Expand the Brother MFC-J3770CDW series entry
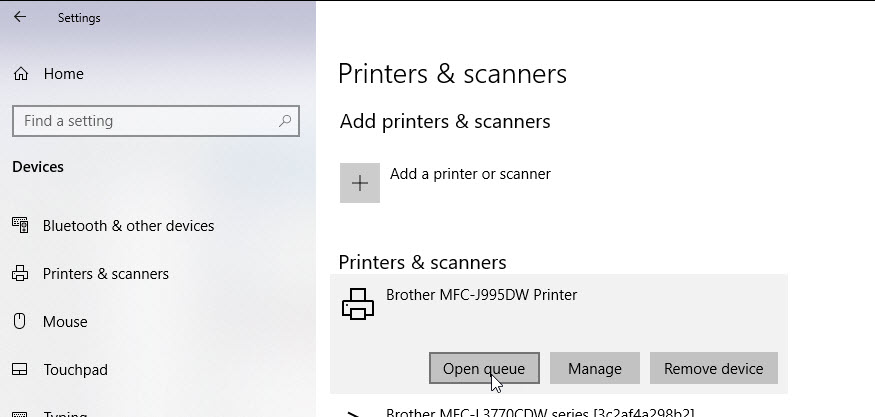This screenshot has height=417, width=875. click(x=540, y=412)
